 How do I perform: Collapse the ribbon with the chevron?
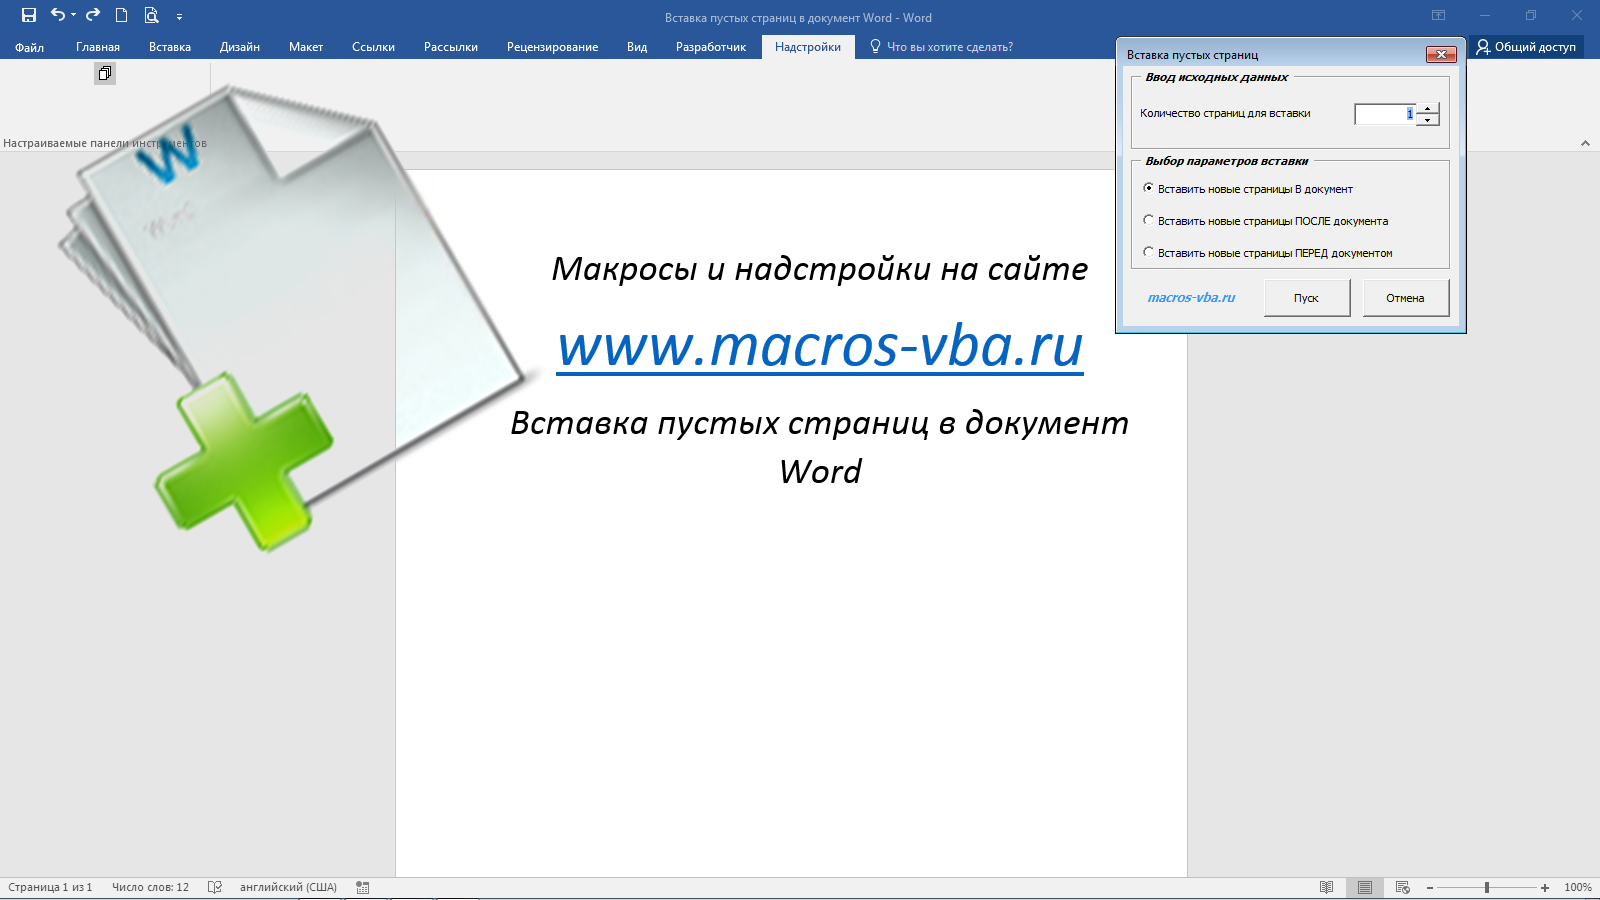point(1585,143)
